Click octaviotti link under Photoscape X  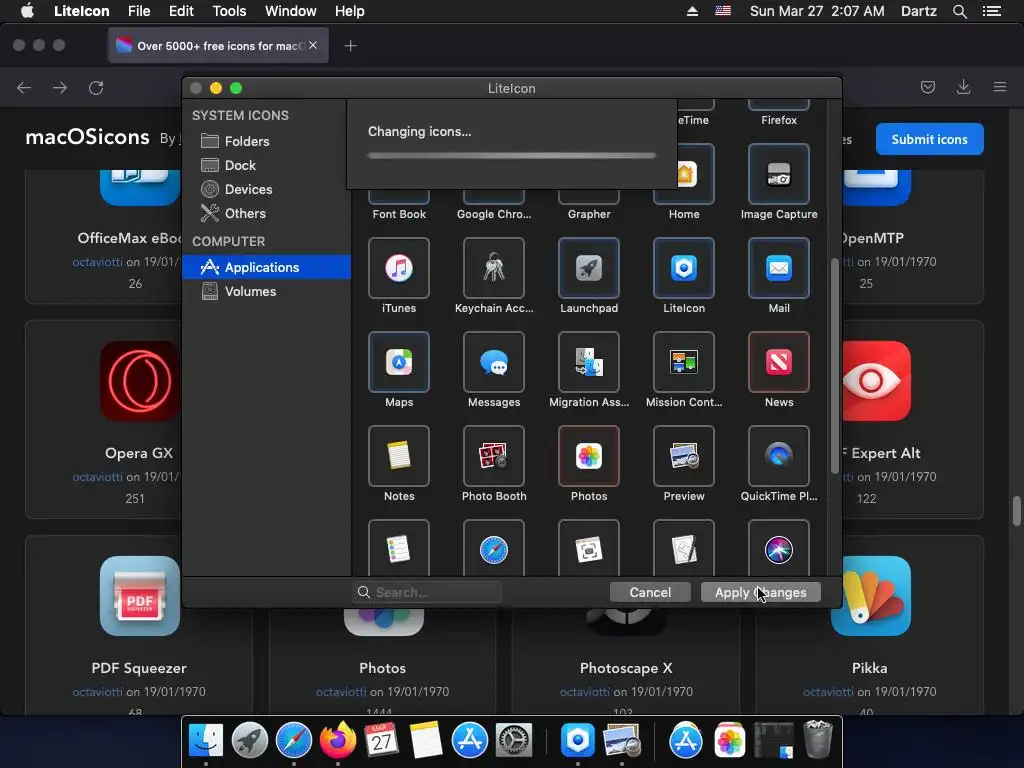584,692
